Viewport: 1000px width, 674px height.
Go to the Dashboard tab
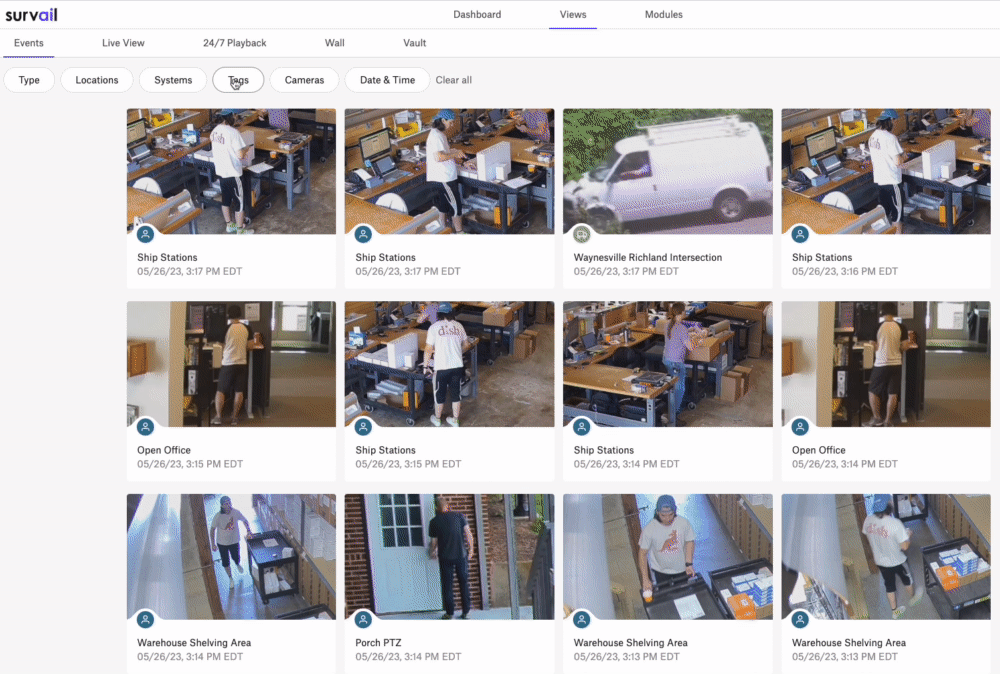click(477, 15)
